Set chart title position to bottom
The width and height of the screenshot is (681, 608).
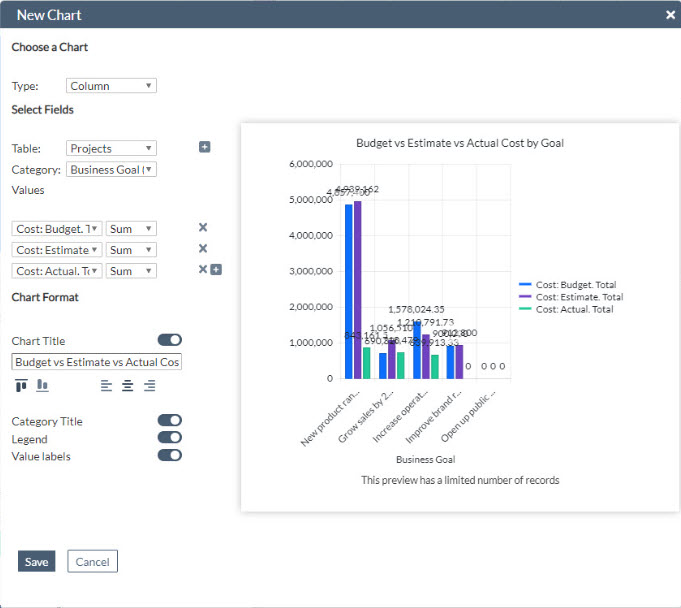tap(42, 385)
